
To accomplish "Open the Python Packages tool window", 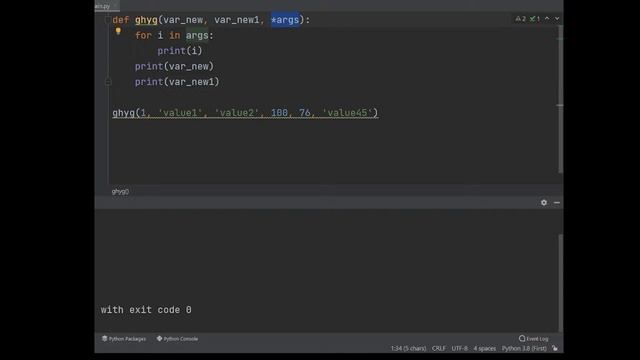I will point(124,339).
